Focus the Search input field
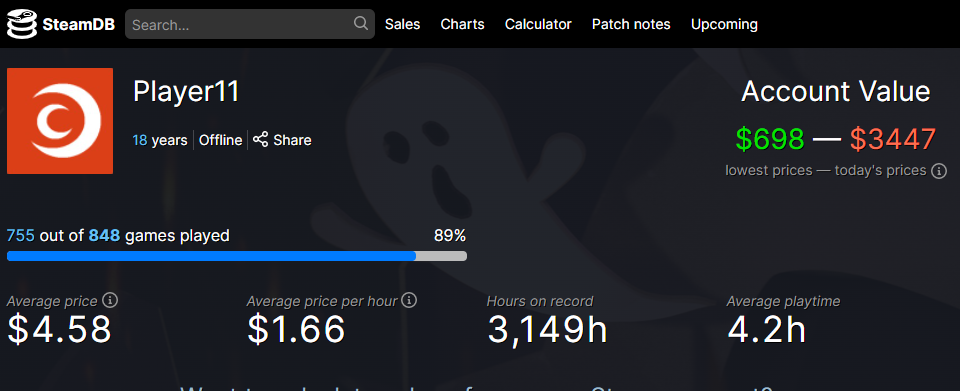The image size is (960, 391). coord(250,24)
